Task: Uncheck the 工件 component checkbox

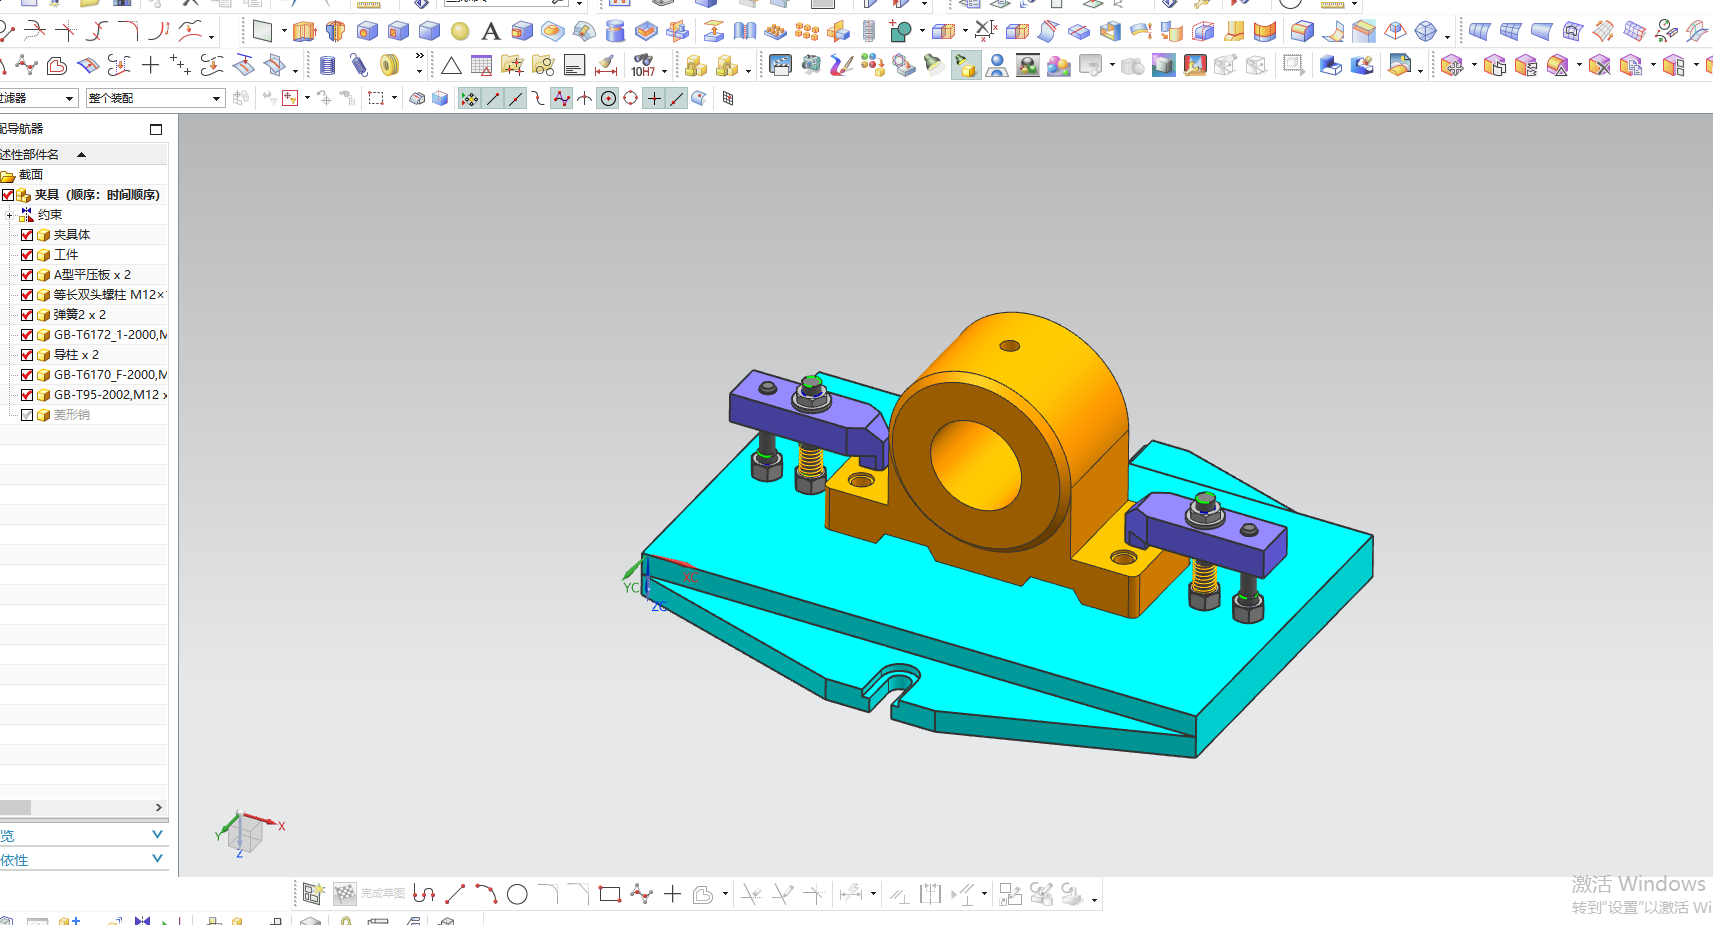Action: click(27, 255)
